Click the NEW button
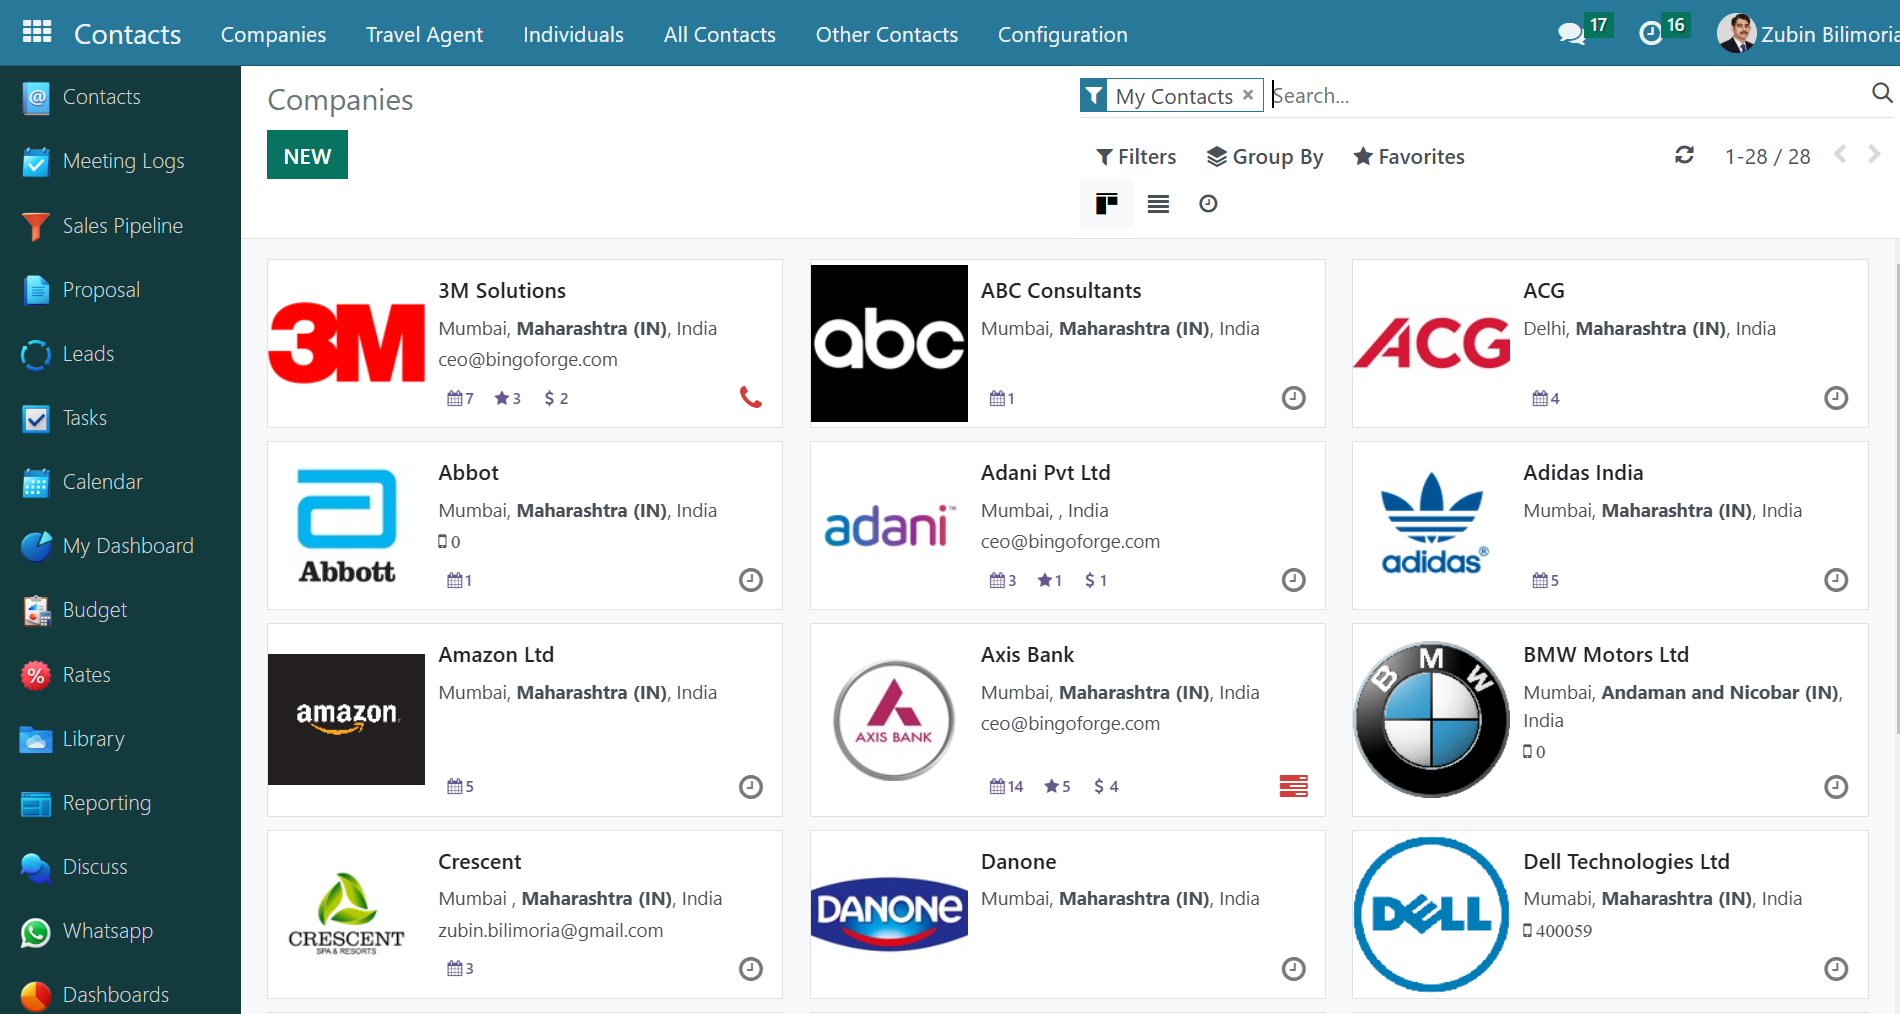1900x1014 pixels. tap(307, 155)
